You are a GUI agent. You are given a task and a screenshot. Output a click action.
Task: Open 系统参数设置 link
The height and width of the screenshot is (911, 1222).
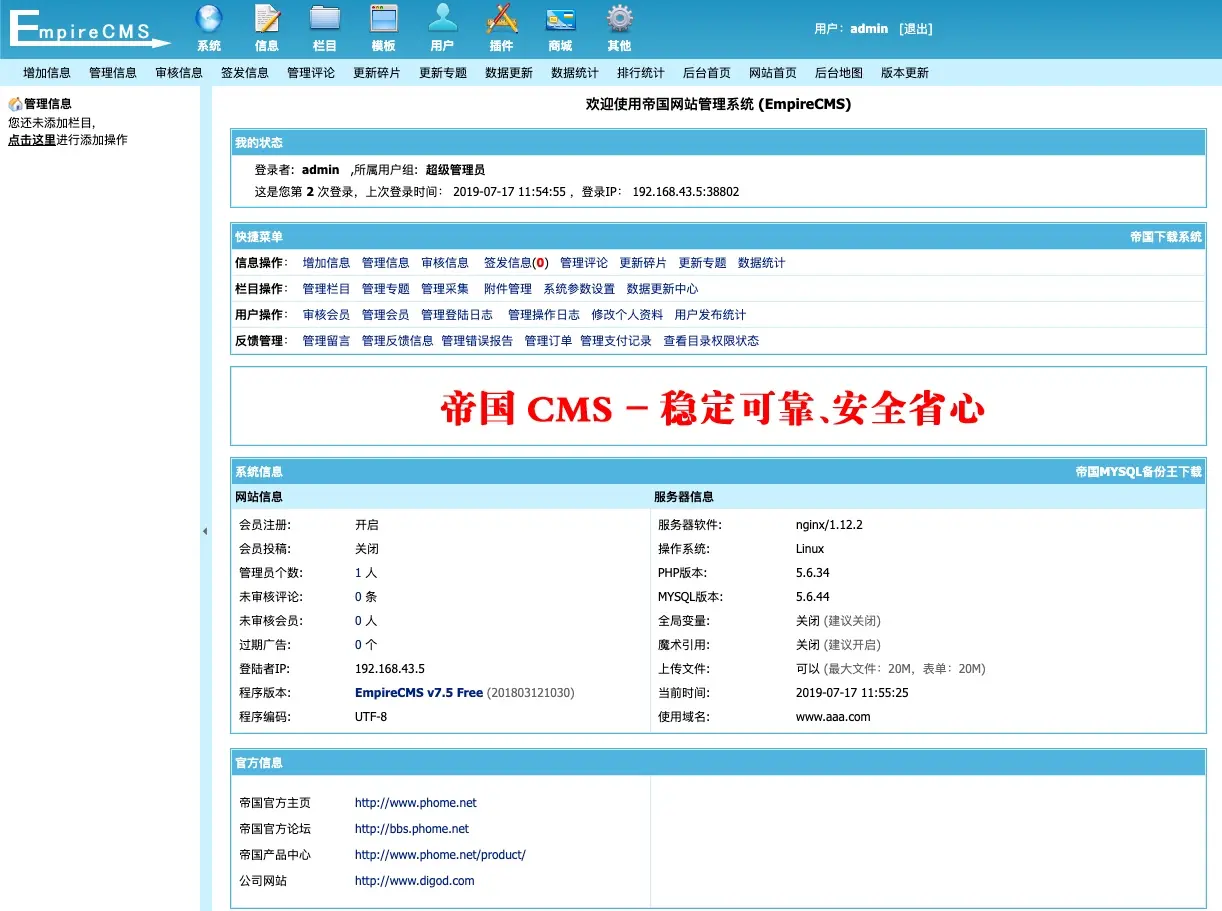[x=579, y=289]
